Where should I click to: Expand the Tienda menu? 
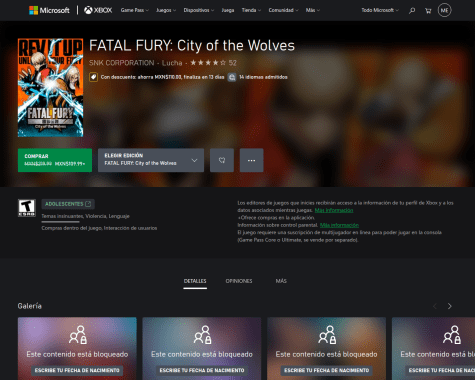pyautogui.click(x=251, y=10)
